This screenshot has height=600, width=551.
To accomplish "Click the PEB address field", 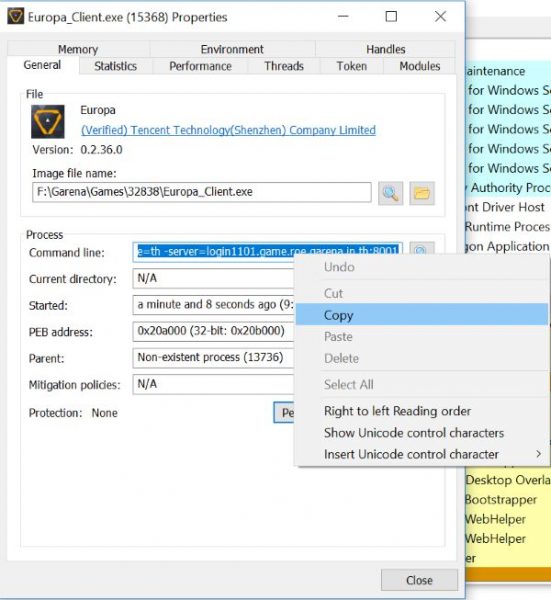I will click(x=213, y=331).
